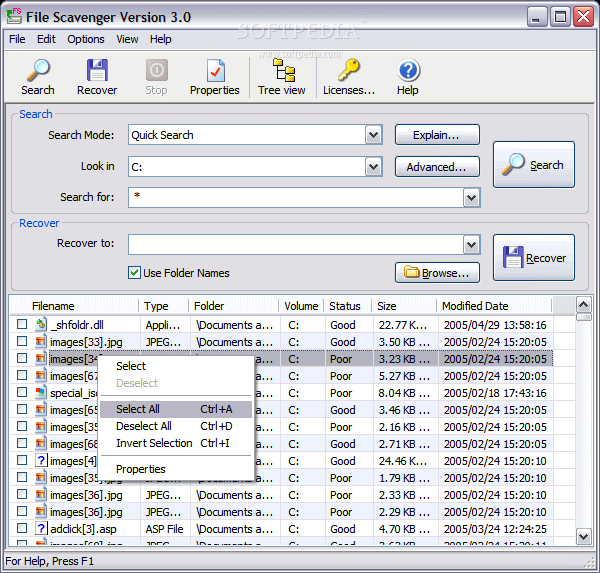Expand the Look in drive dropdown
The width and height of the screenshot is (600, 573).
[x=373, y=167]
